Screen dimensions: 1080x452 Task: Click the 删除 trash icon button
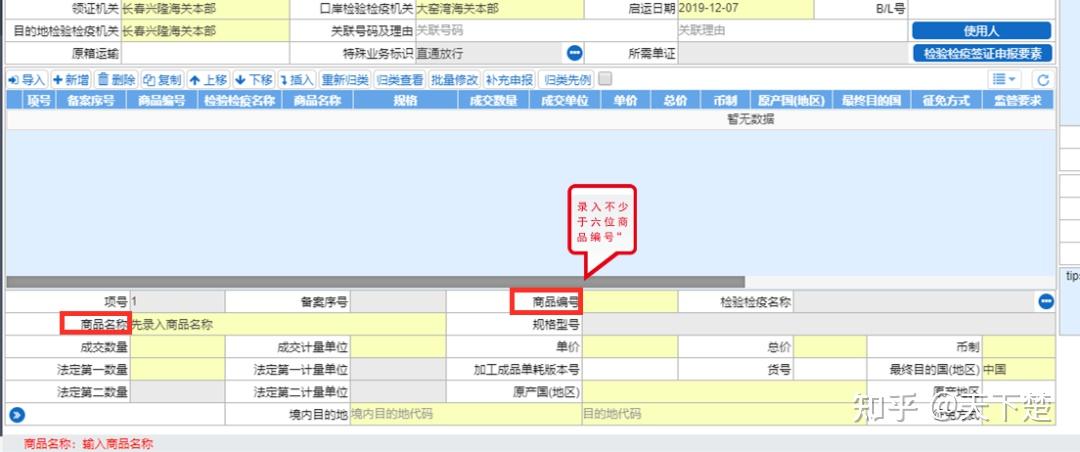(116, 80)
